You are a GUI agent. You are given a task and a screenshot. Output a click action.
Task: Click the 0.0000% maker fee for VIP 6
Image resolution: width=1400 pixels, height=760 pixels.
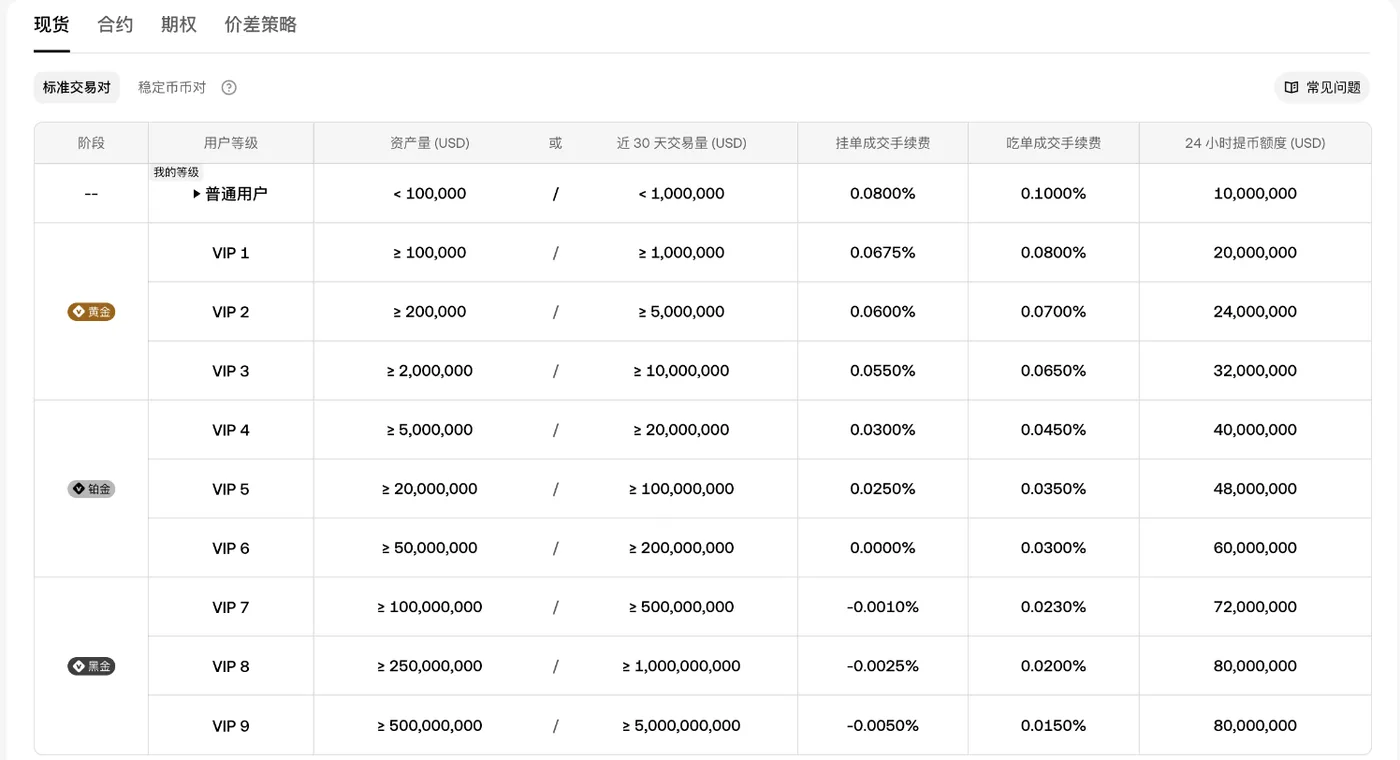pos(883,548)
